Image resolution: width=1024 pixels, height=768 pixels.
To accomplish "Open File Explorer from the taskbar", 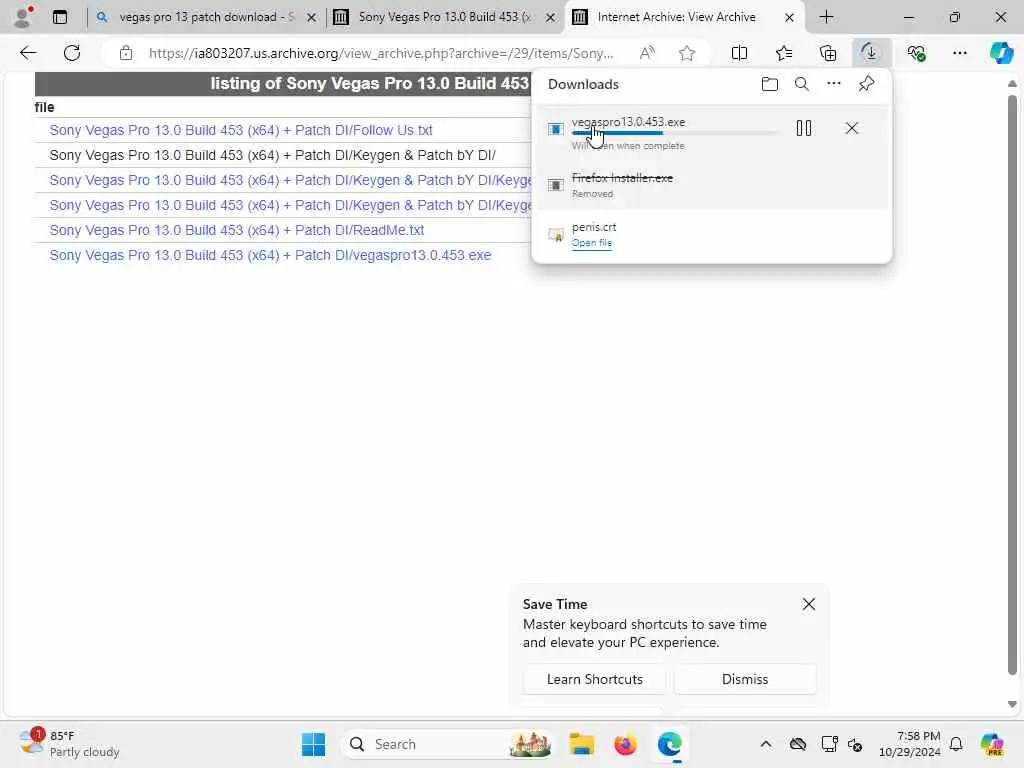I will pos(581,744).
